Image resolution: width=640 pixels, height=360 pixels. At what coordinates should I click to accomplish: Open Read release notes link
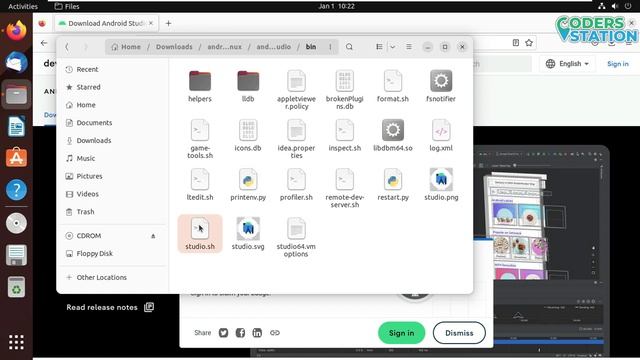(110, 307)
